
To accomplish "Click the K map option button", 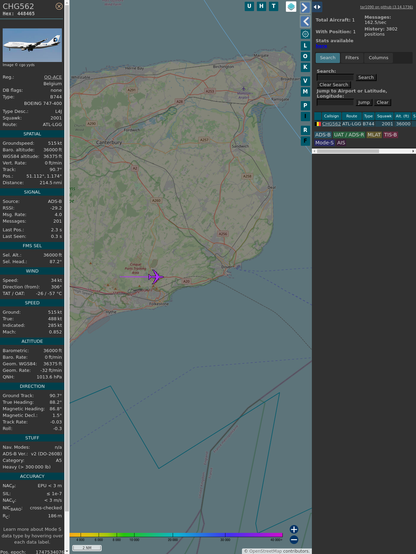I will coord(305,67).
